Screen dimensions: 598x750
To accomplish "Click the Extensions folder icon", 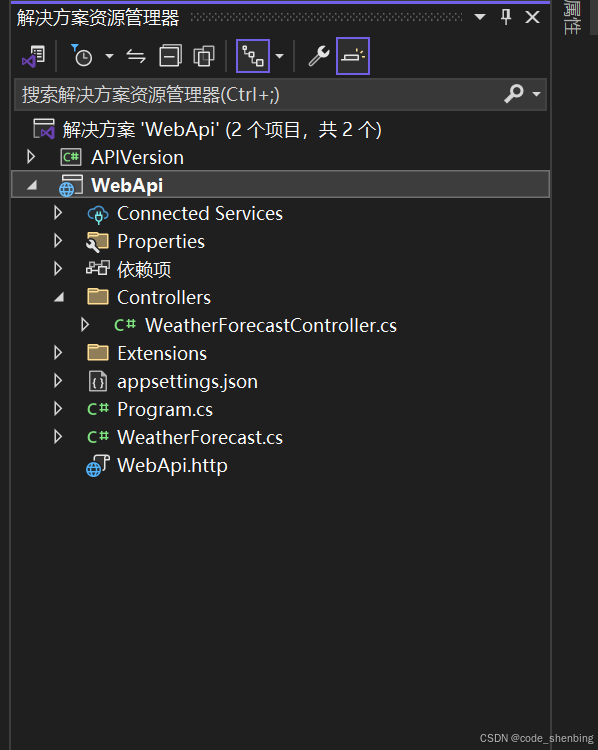I will point(98,353).
